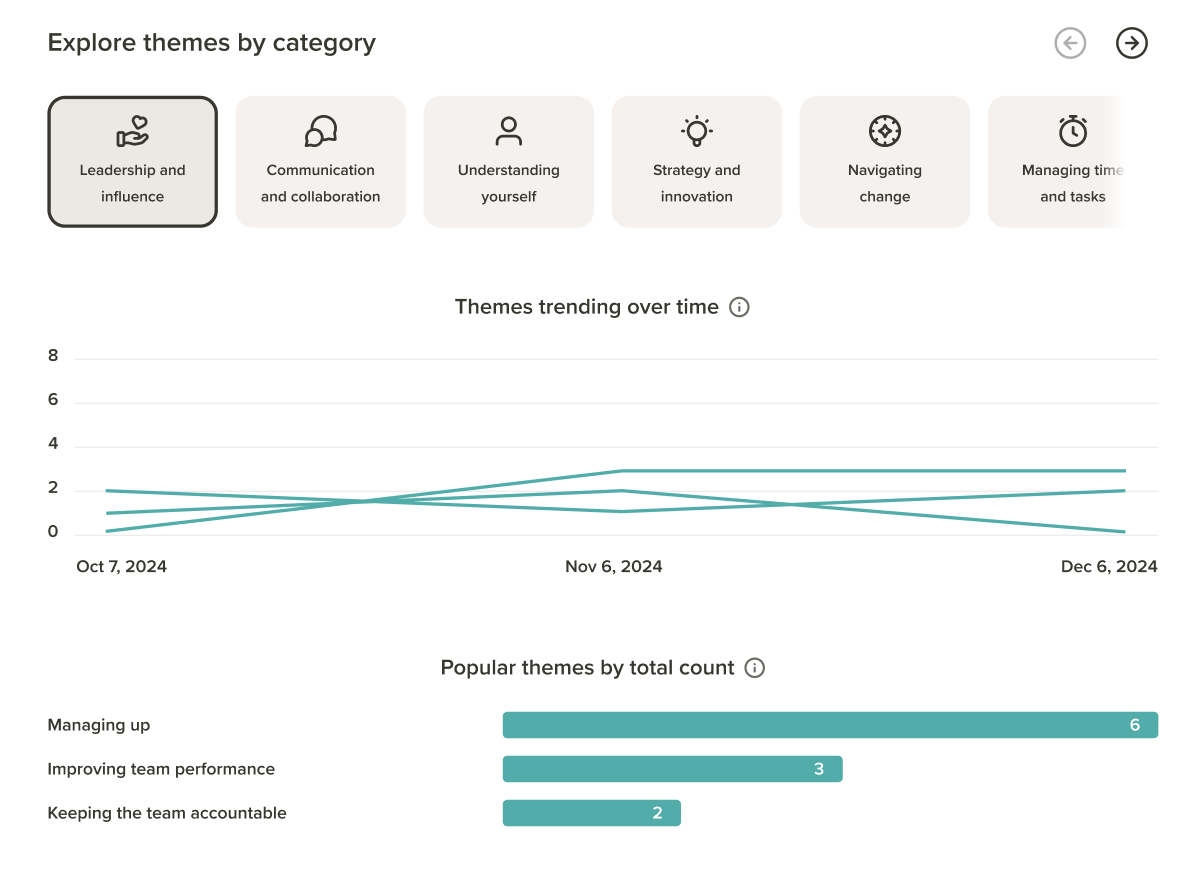1204x869 pixels.
Task: Click the compass Navigating change icon
Action: point(885,131)
